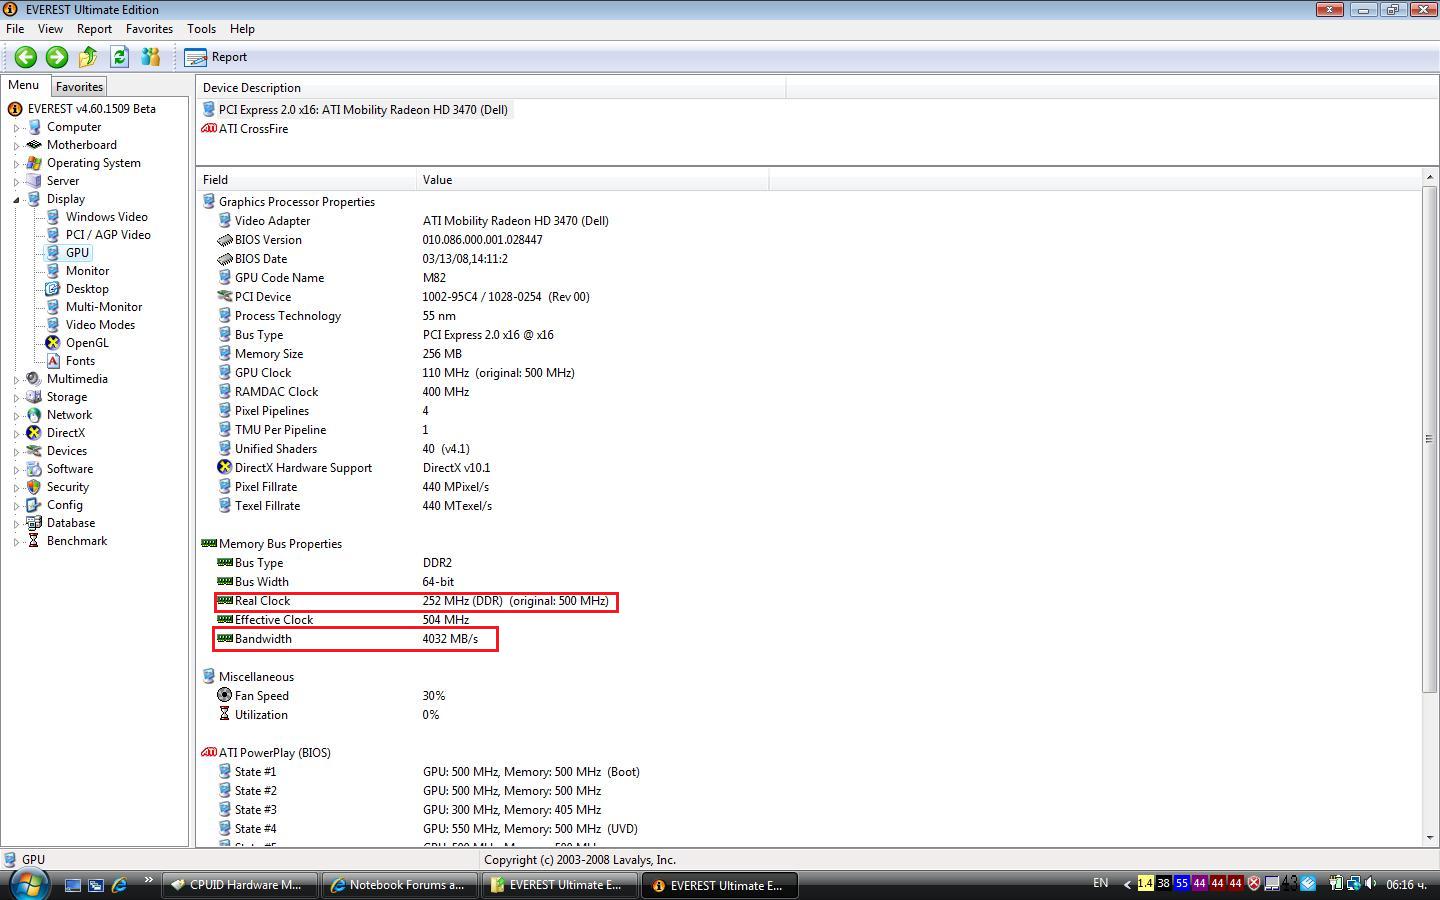
Task: Click the Config icon in tree
Action: coord(34,505)
